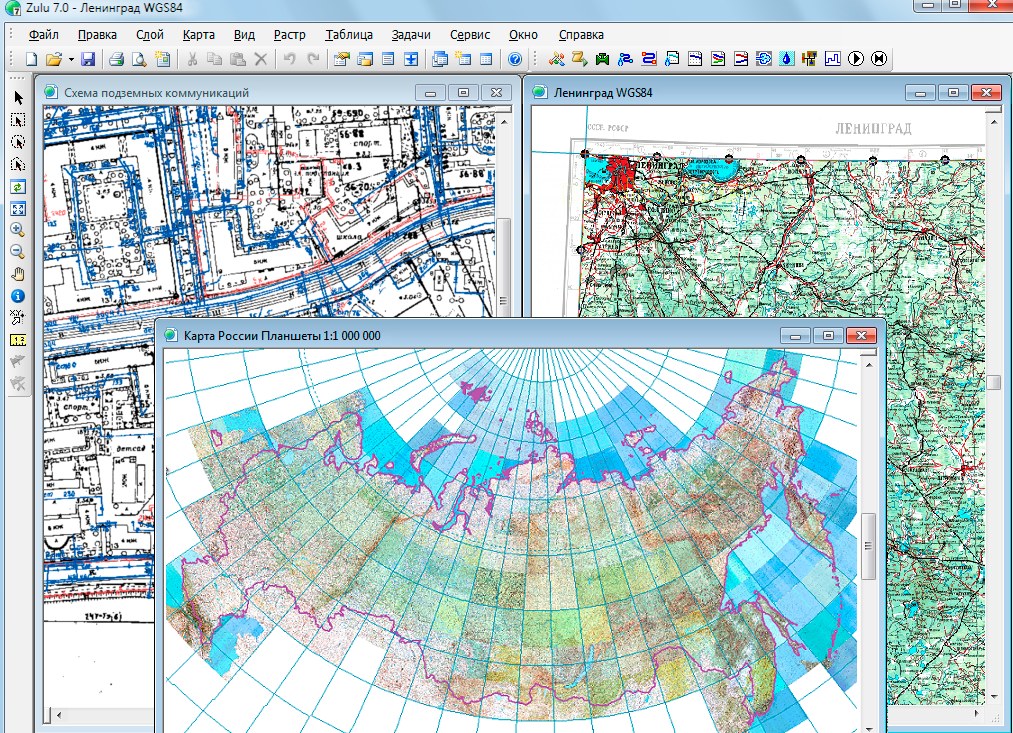Open the Файл menu

click(43, 35)
